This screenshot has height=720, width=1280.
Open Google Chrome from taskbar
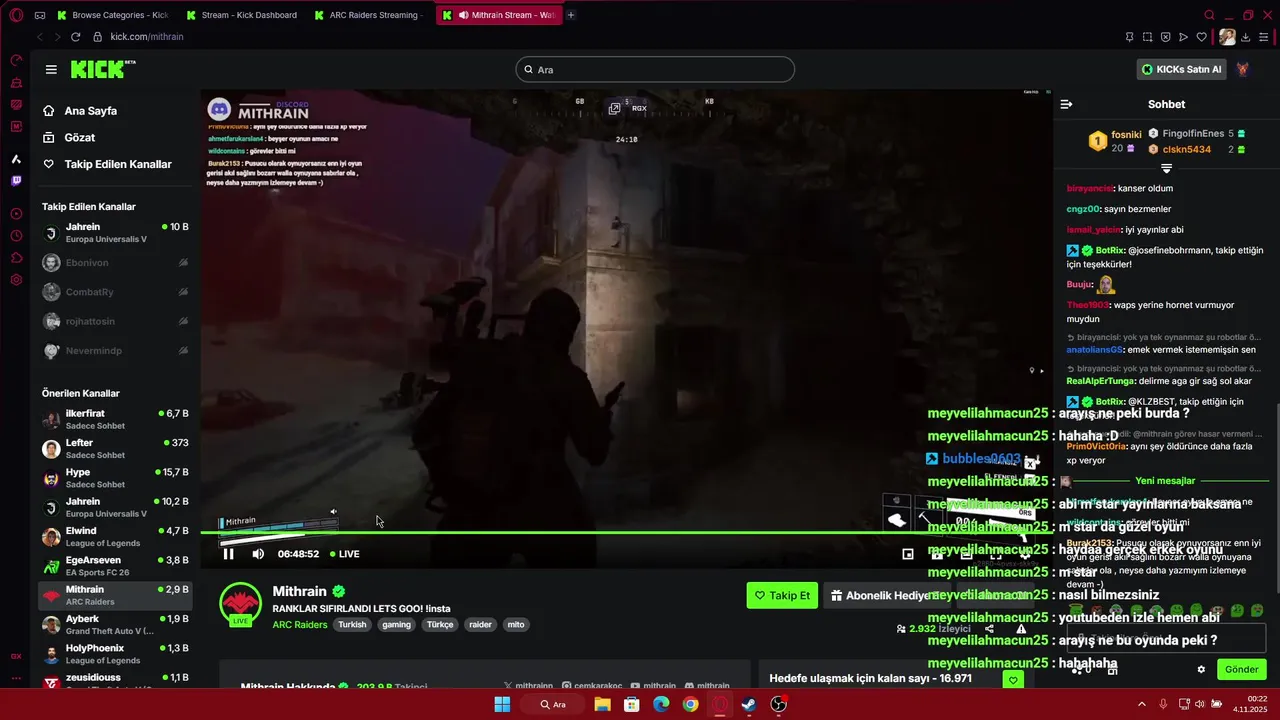[x=690, y=704]
